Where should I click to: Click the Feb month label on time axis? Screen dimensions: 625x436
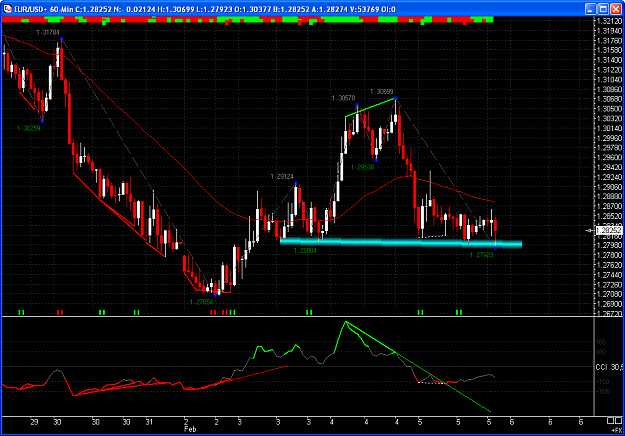tap(190, 430)
